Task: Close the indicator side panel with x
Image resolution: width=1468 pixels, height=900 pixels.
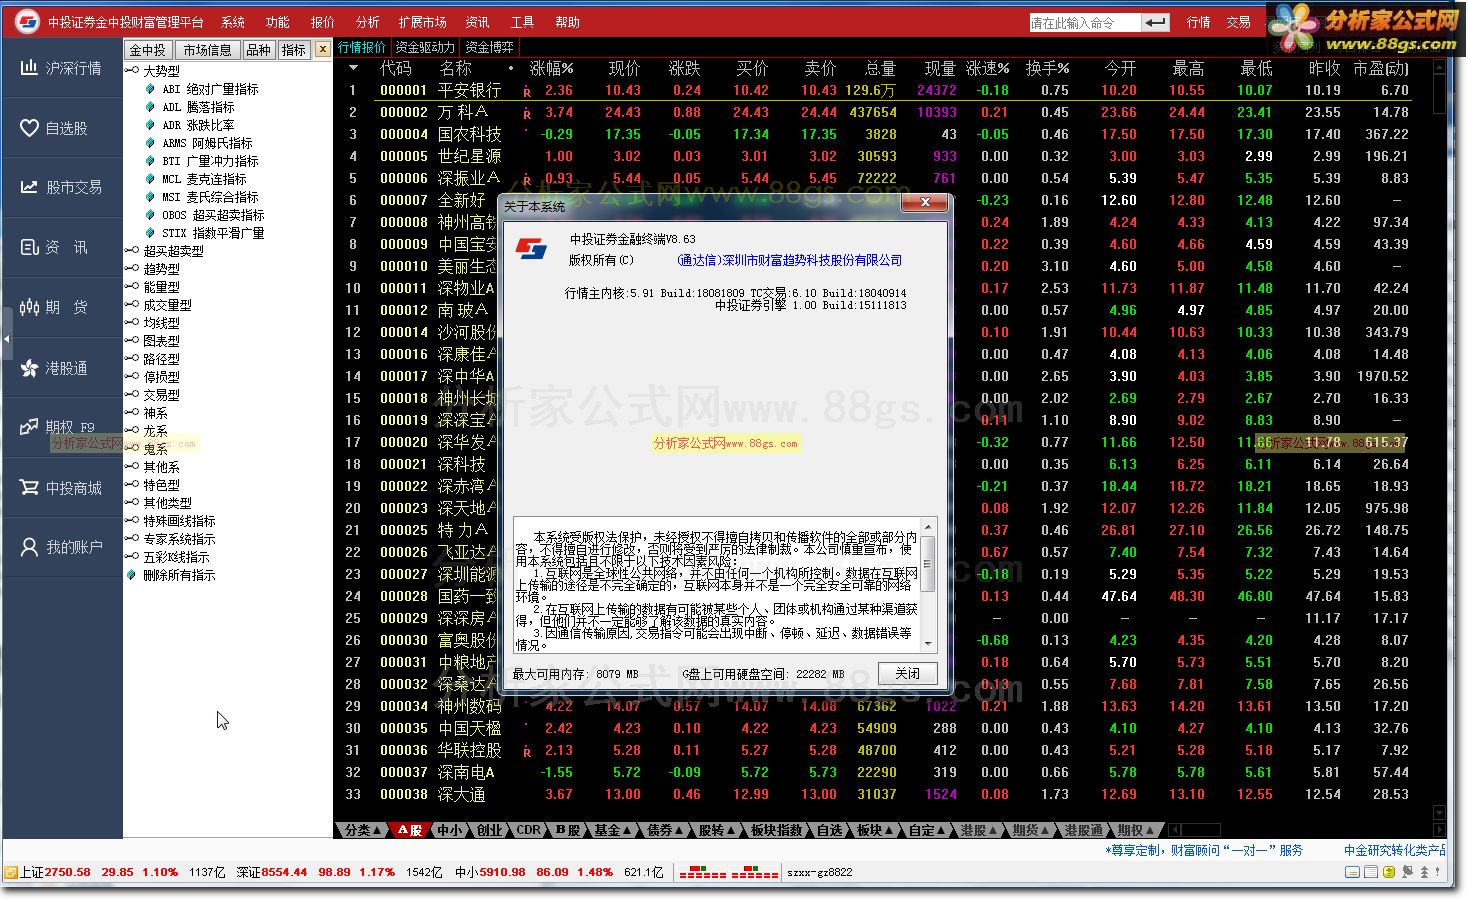Action: (322, 49)
